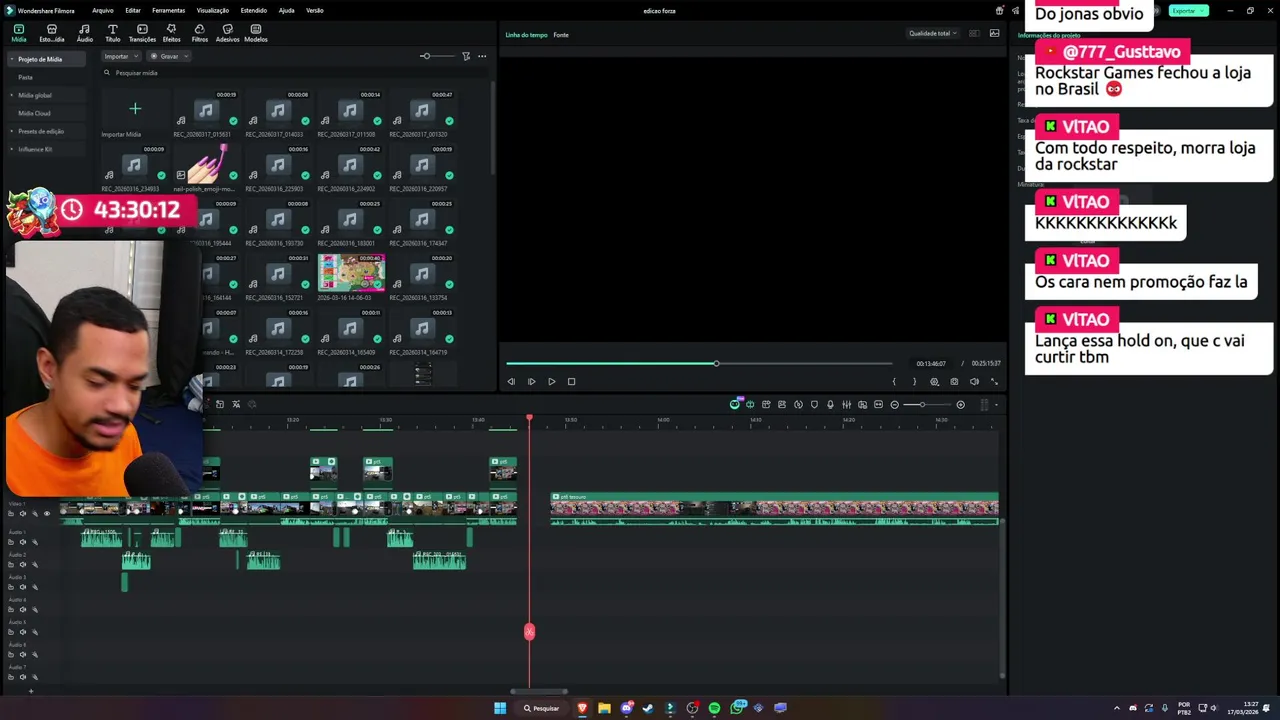The width and height of the screenshot is (1280, 720).
Task: Open the Importar dropdown
Action: (x=120, y=56)
